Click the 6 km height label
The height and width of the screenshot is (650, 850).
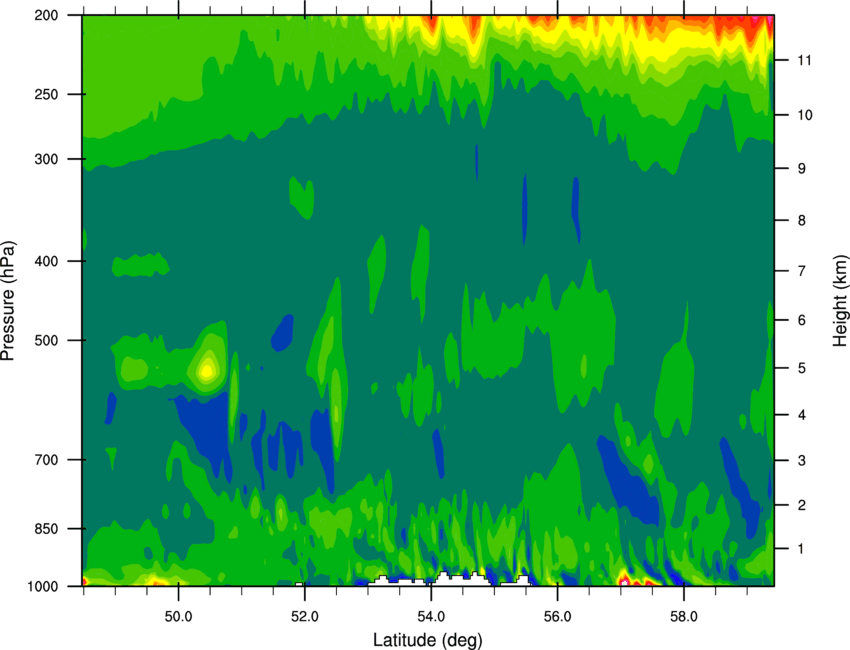click(802, 320)
